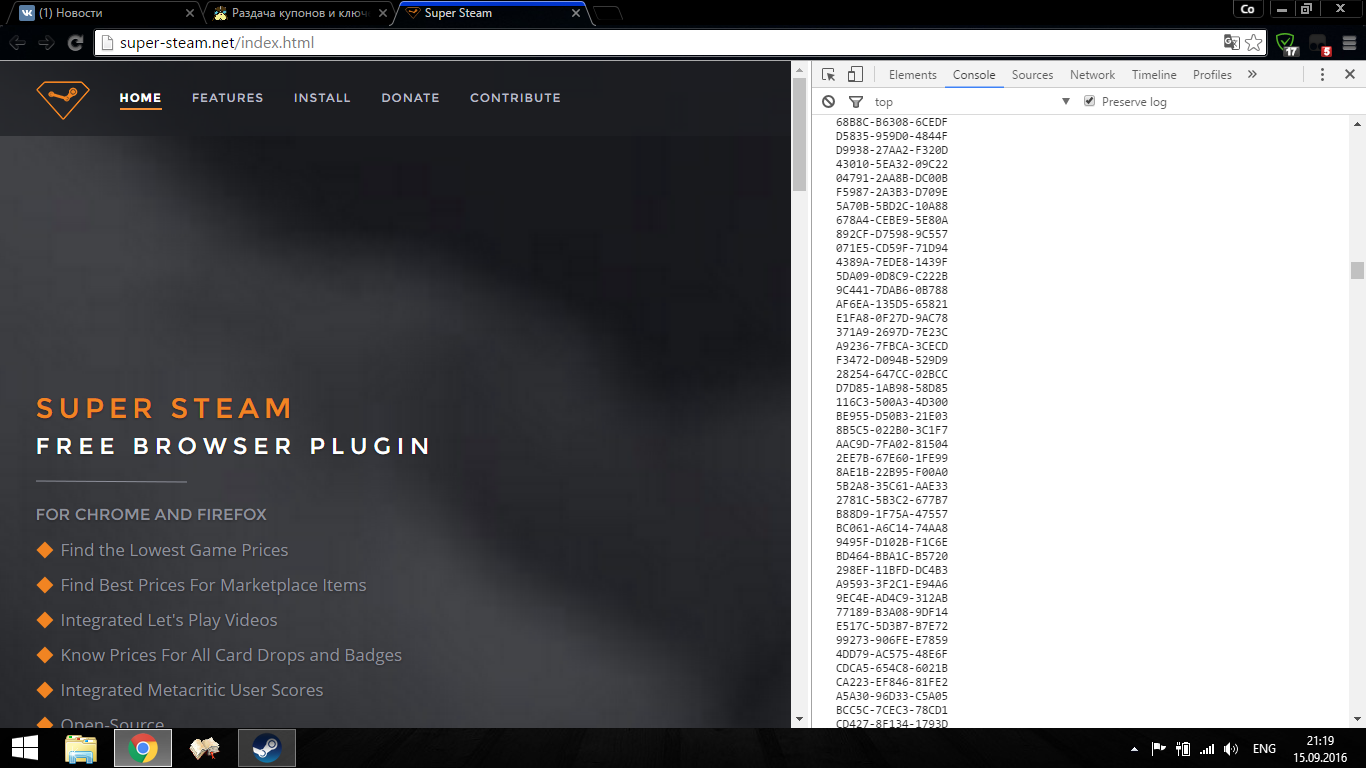Switch to the Раздача купонов browser tab
The height and width of the screenshot is (768, 1366).
[x=298, y=14]
